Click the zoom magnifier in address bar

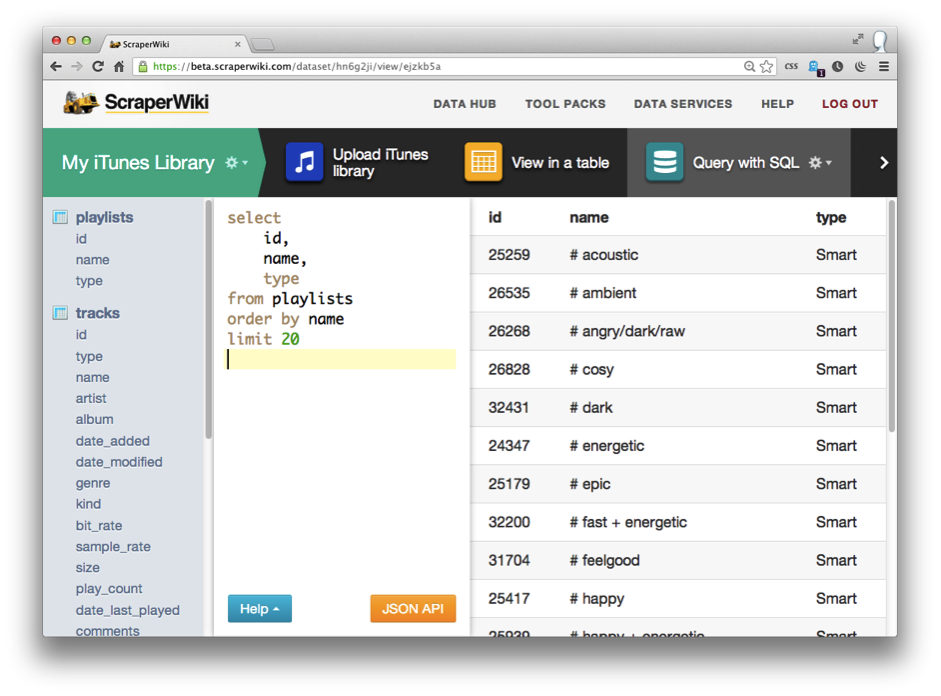point(750,67)
